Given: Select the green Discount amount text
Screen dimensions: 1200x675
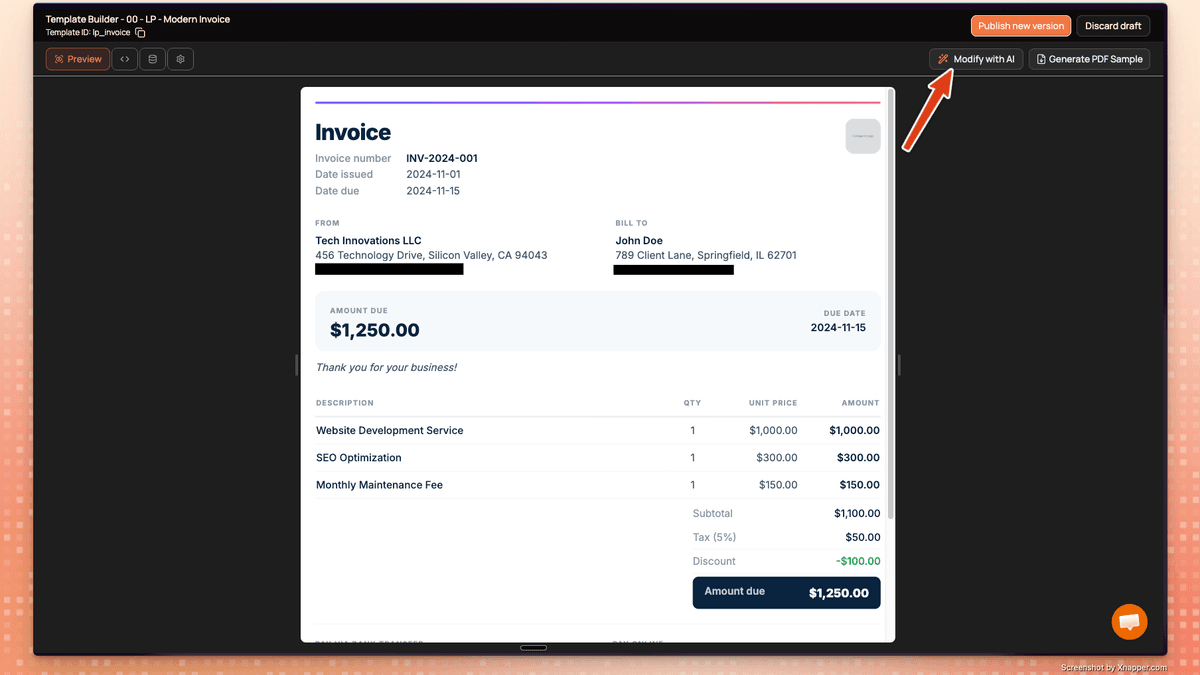Looking at the screenshot, I should coord(858,561).
